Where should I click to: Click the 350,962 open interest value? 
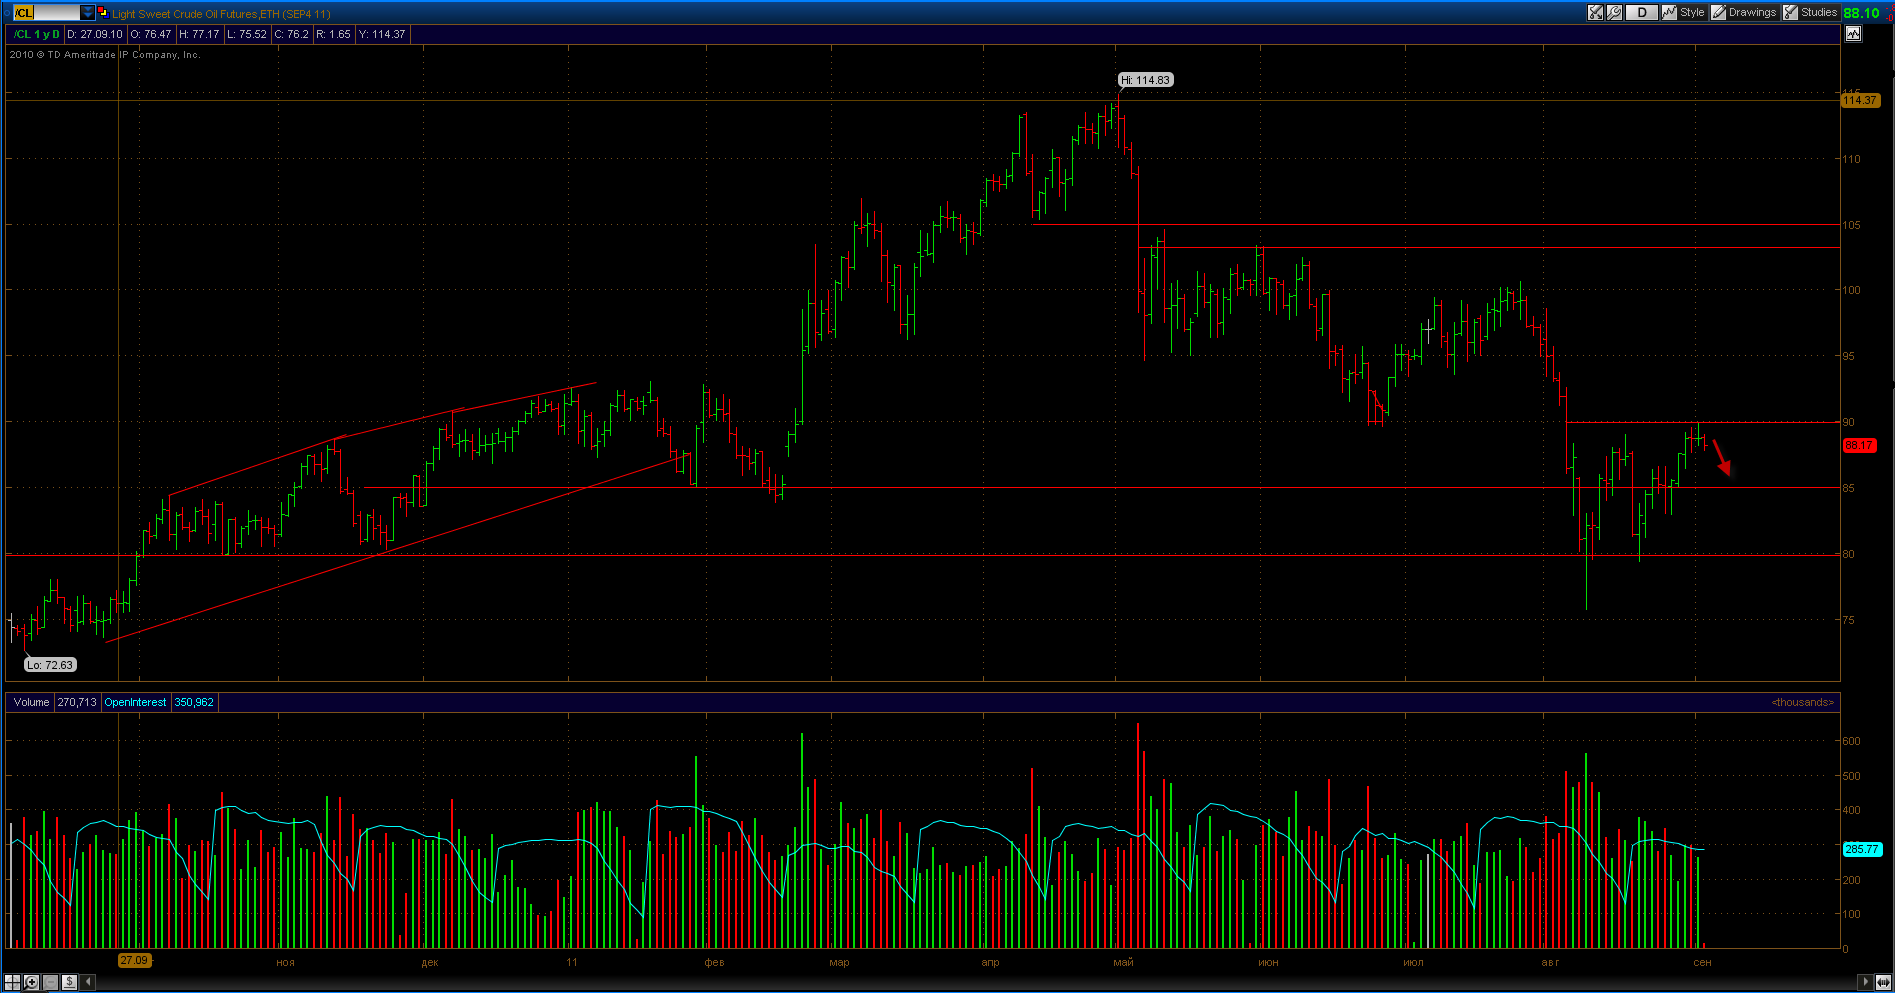click(x=194, y=702)
